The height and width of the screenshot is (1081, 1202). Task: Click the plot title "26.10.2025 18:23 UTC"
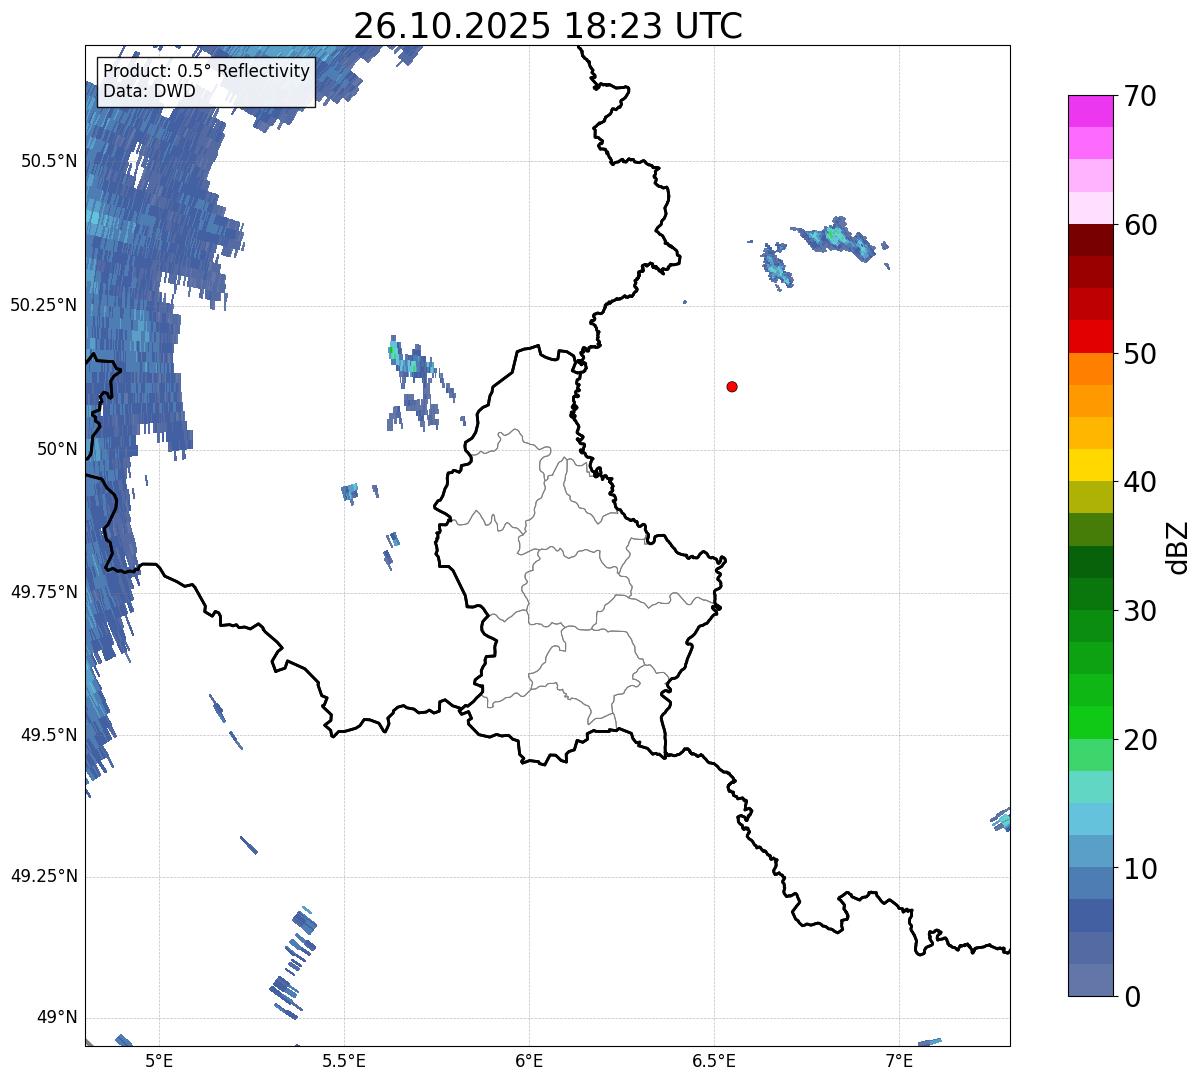548,25
